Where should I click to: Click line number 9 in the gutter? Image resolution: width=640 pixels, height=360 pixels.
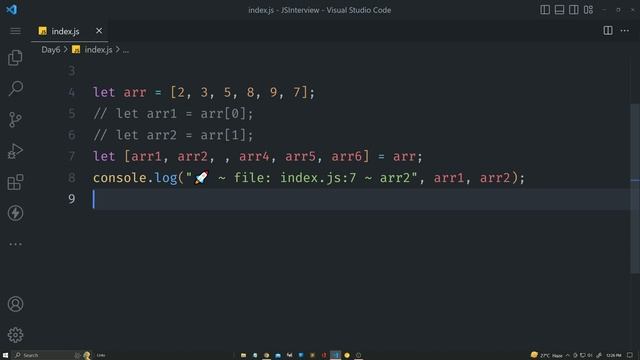point(72,199)
